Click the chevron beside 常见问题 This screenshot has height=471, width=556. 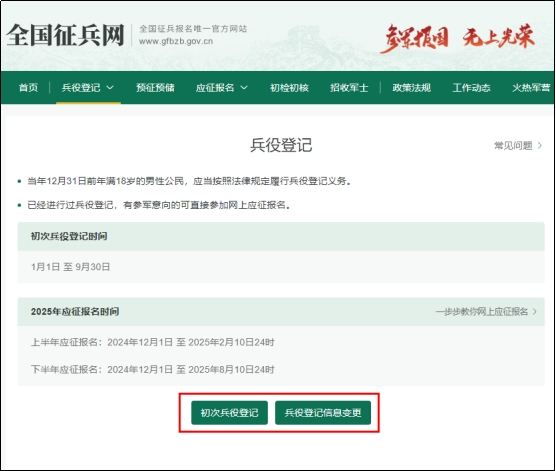(x=540, y=145)
